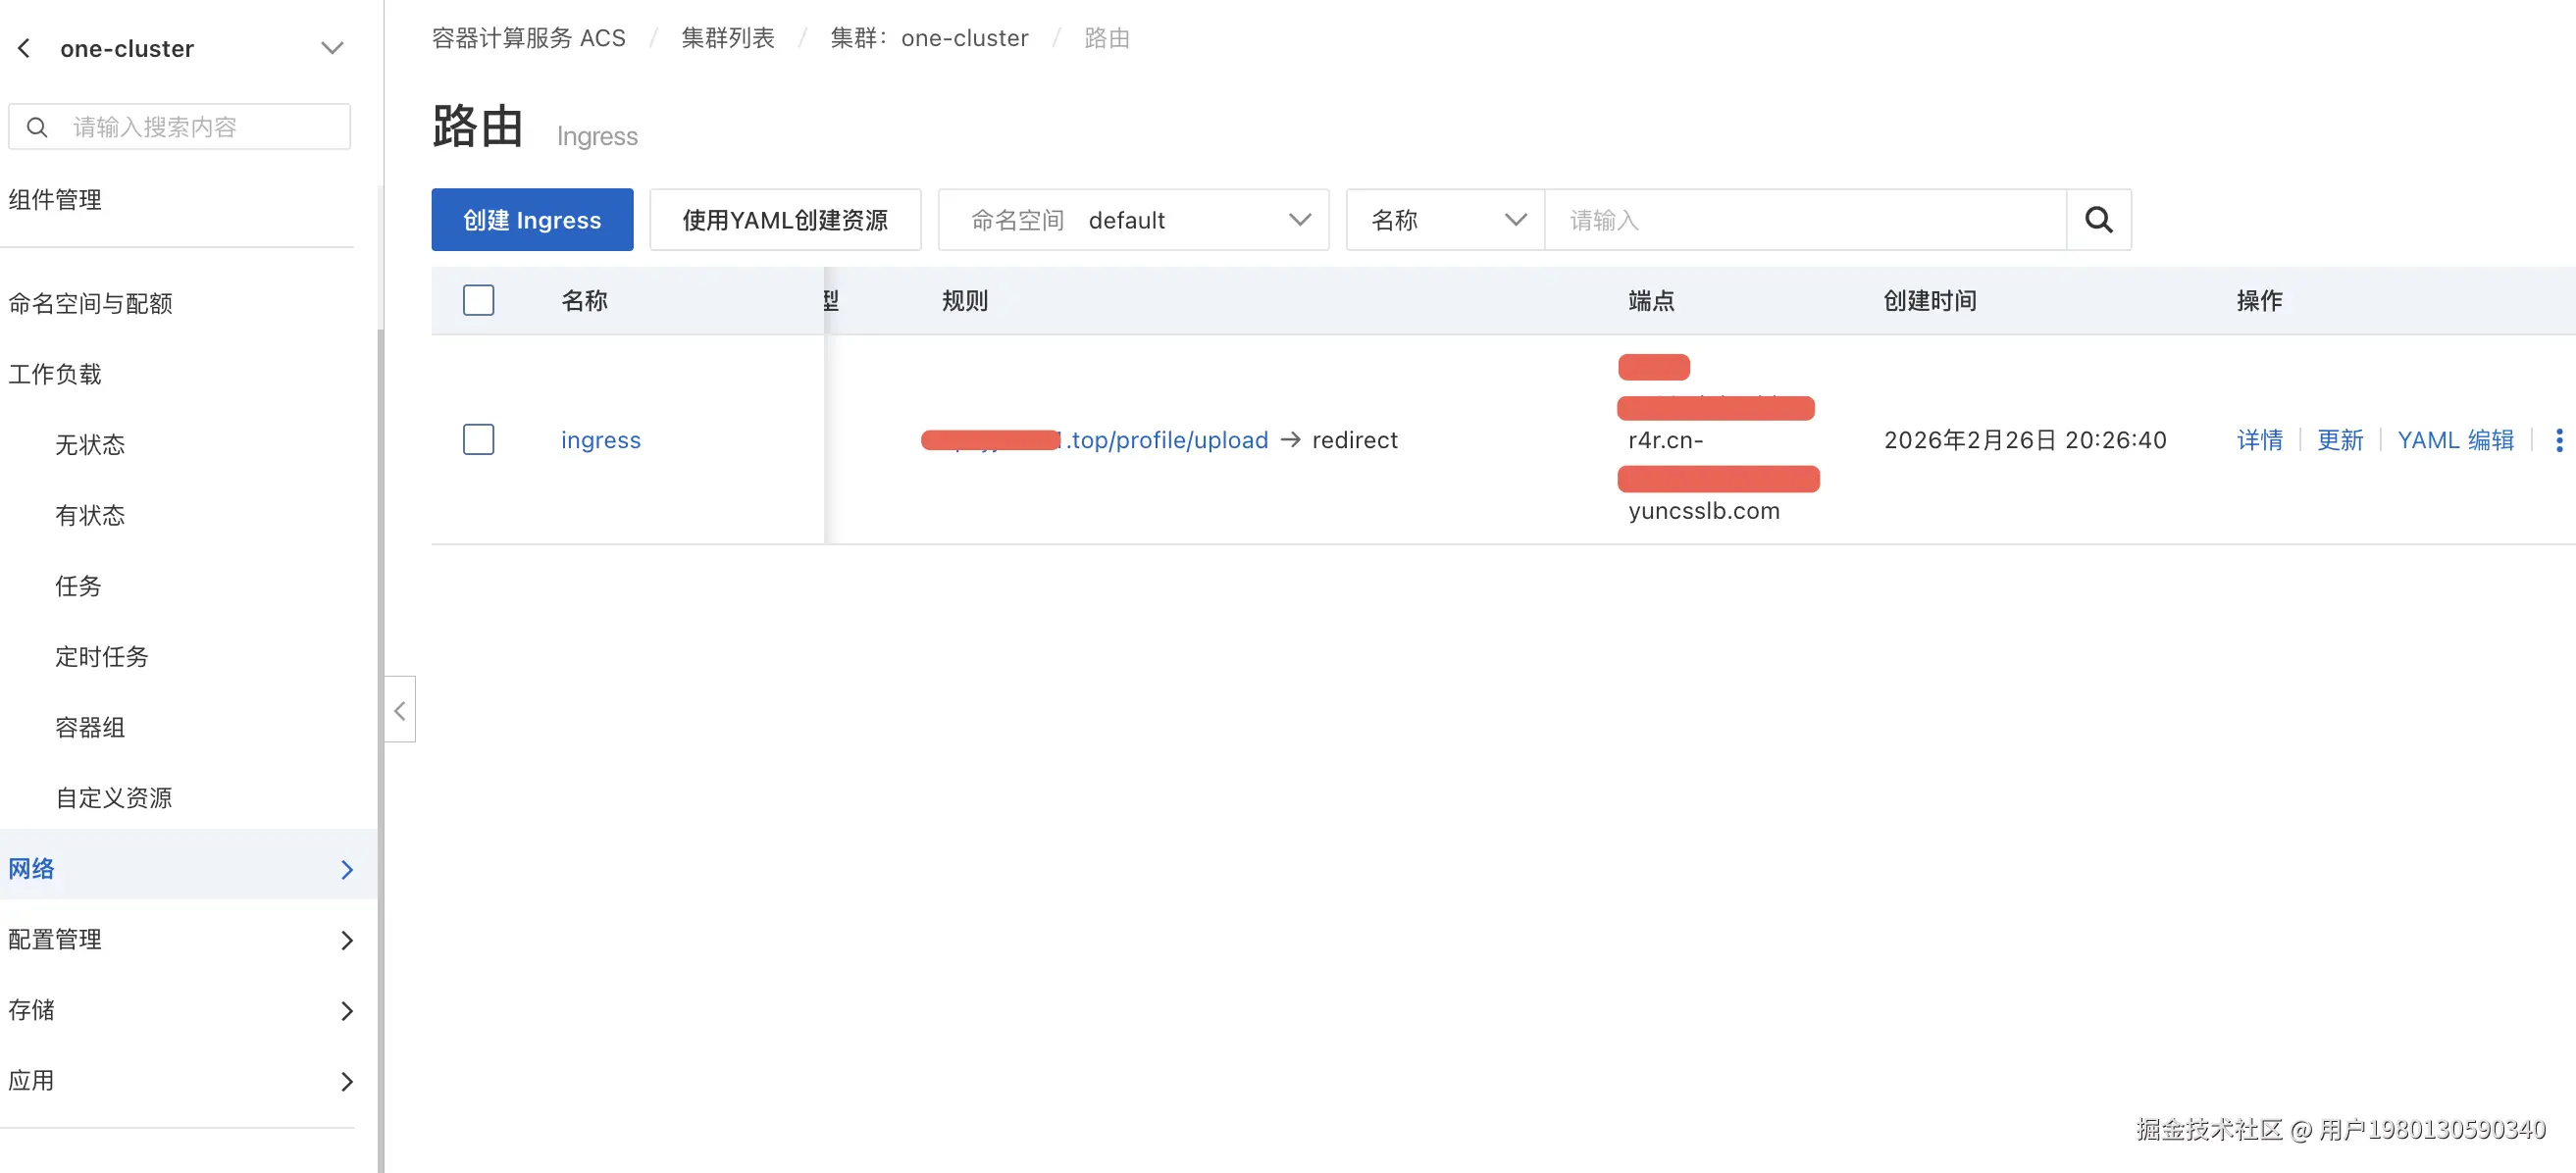This screenshot has height=1173, width=2576.
Task: Collapse the sidebar with the arrow handle
Action: coord(400,710)
